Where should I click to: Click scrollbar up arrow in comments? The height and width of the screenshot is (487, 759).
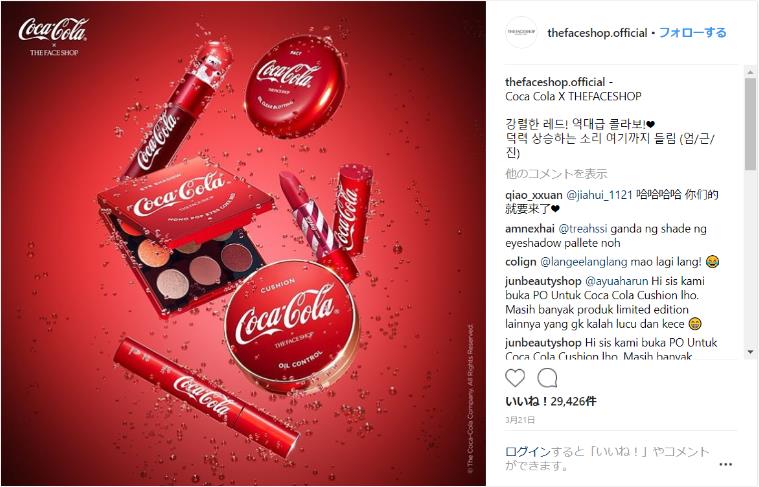(x=750, y=72)
